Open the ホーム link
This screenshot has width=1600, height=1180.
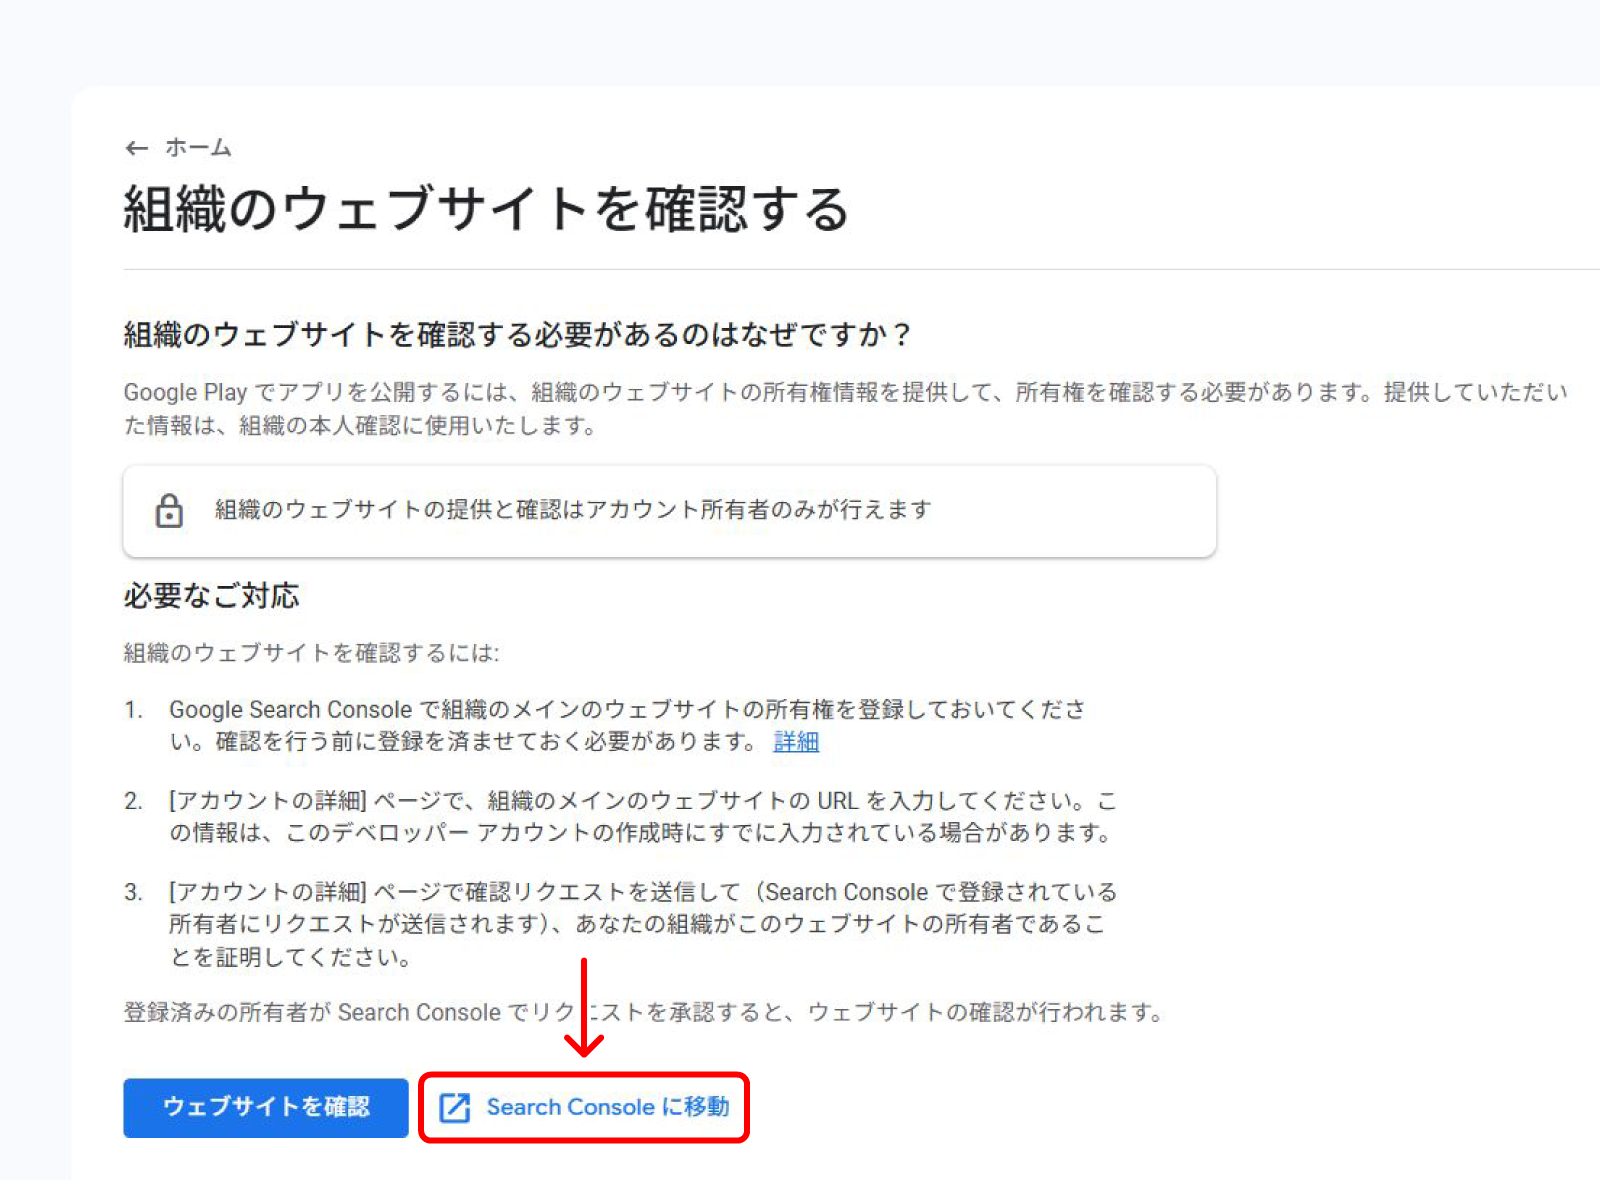click(x=198, y=147)
